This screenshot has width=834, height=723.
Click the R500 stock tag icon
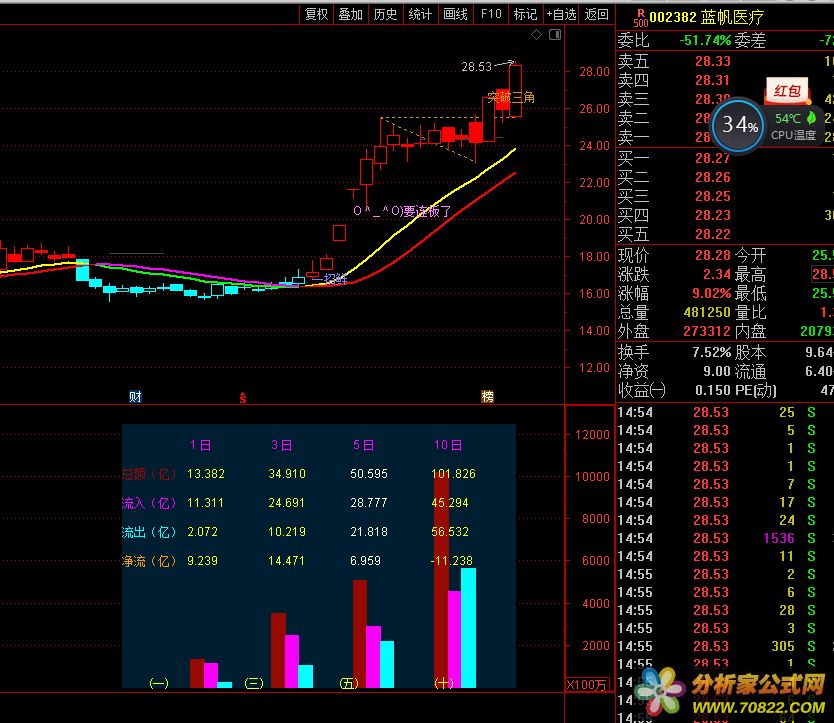[640, 18]
